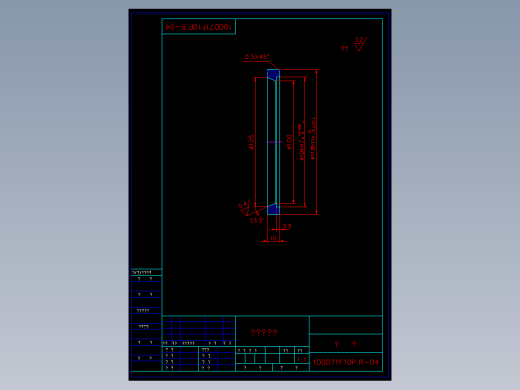520x390 pixels.
Task: Click the purple centerline mark on the ring
Action: pyautogui.click(x=274, y=142)
